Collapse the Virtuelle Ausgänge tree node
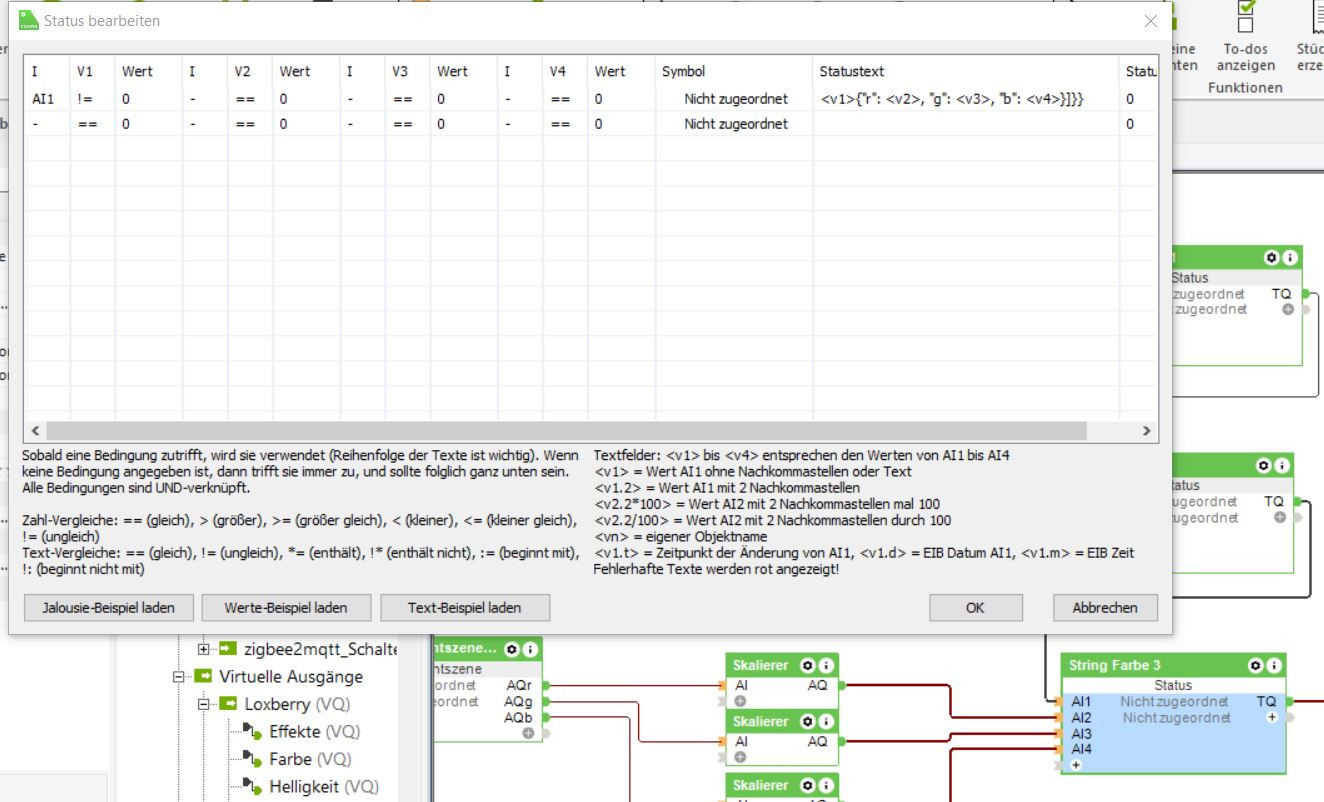 coord(179,677)
